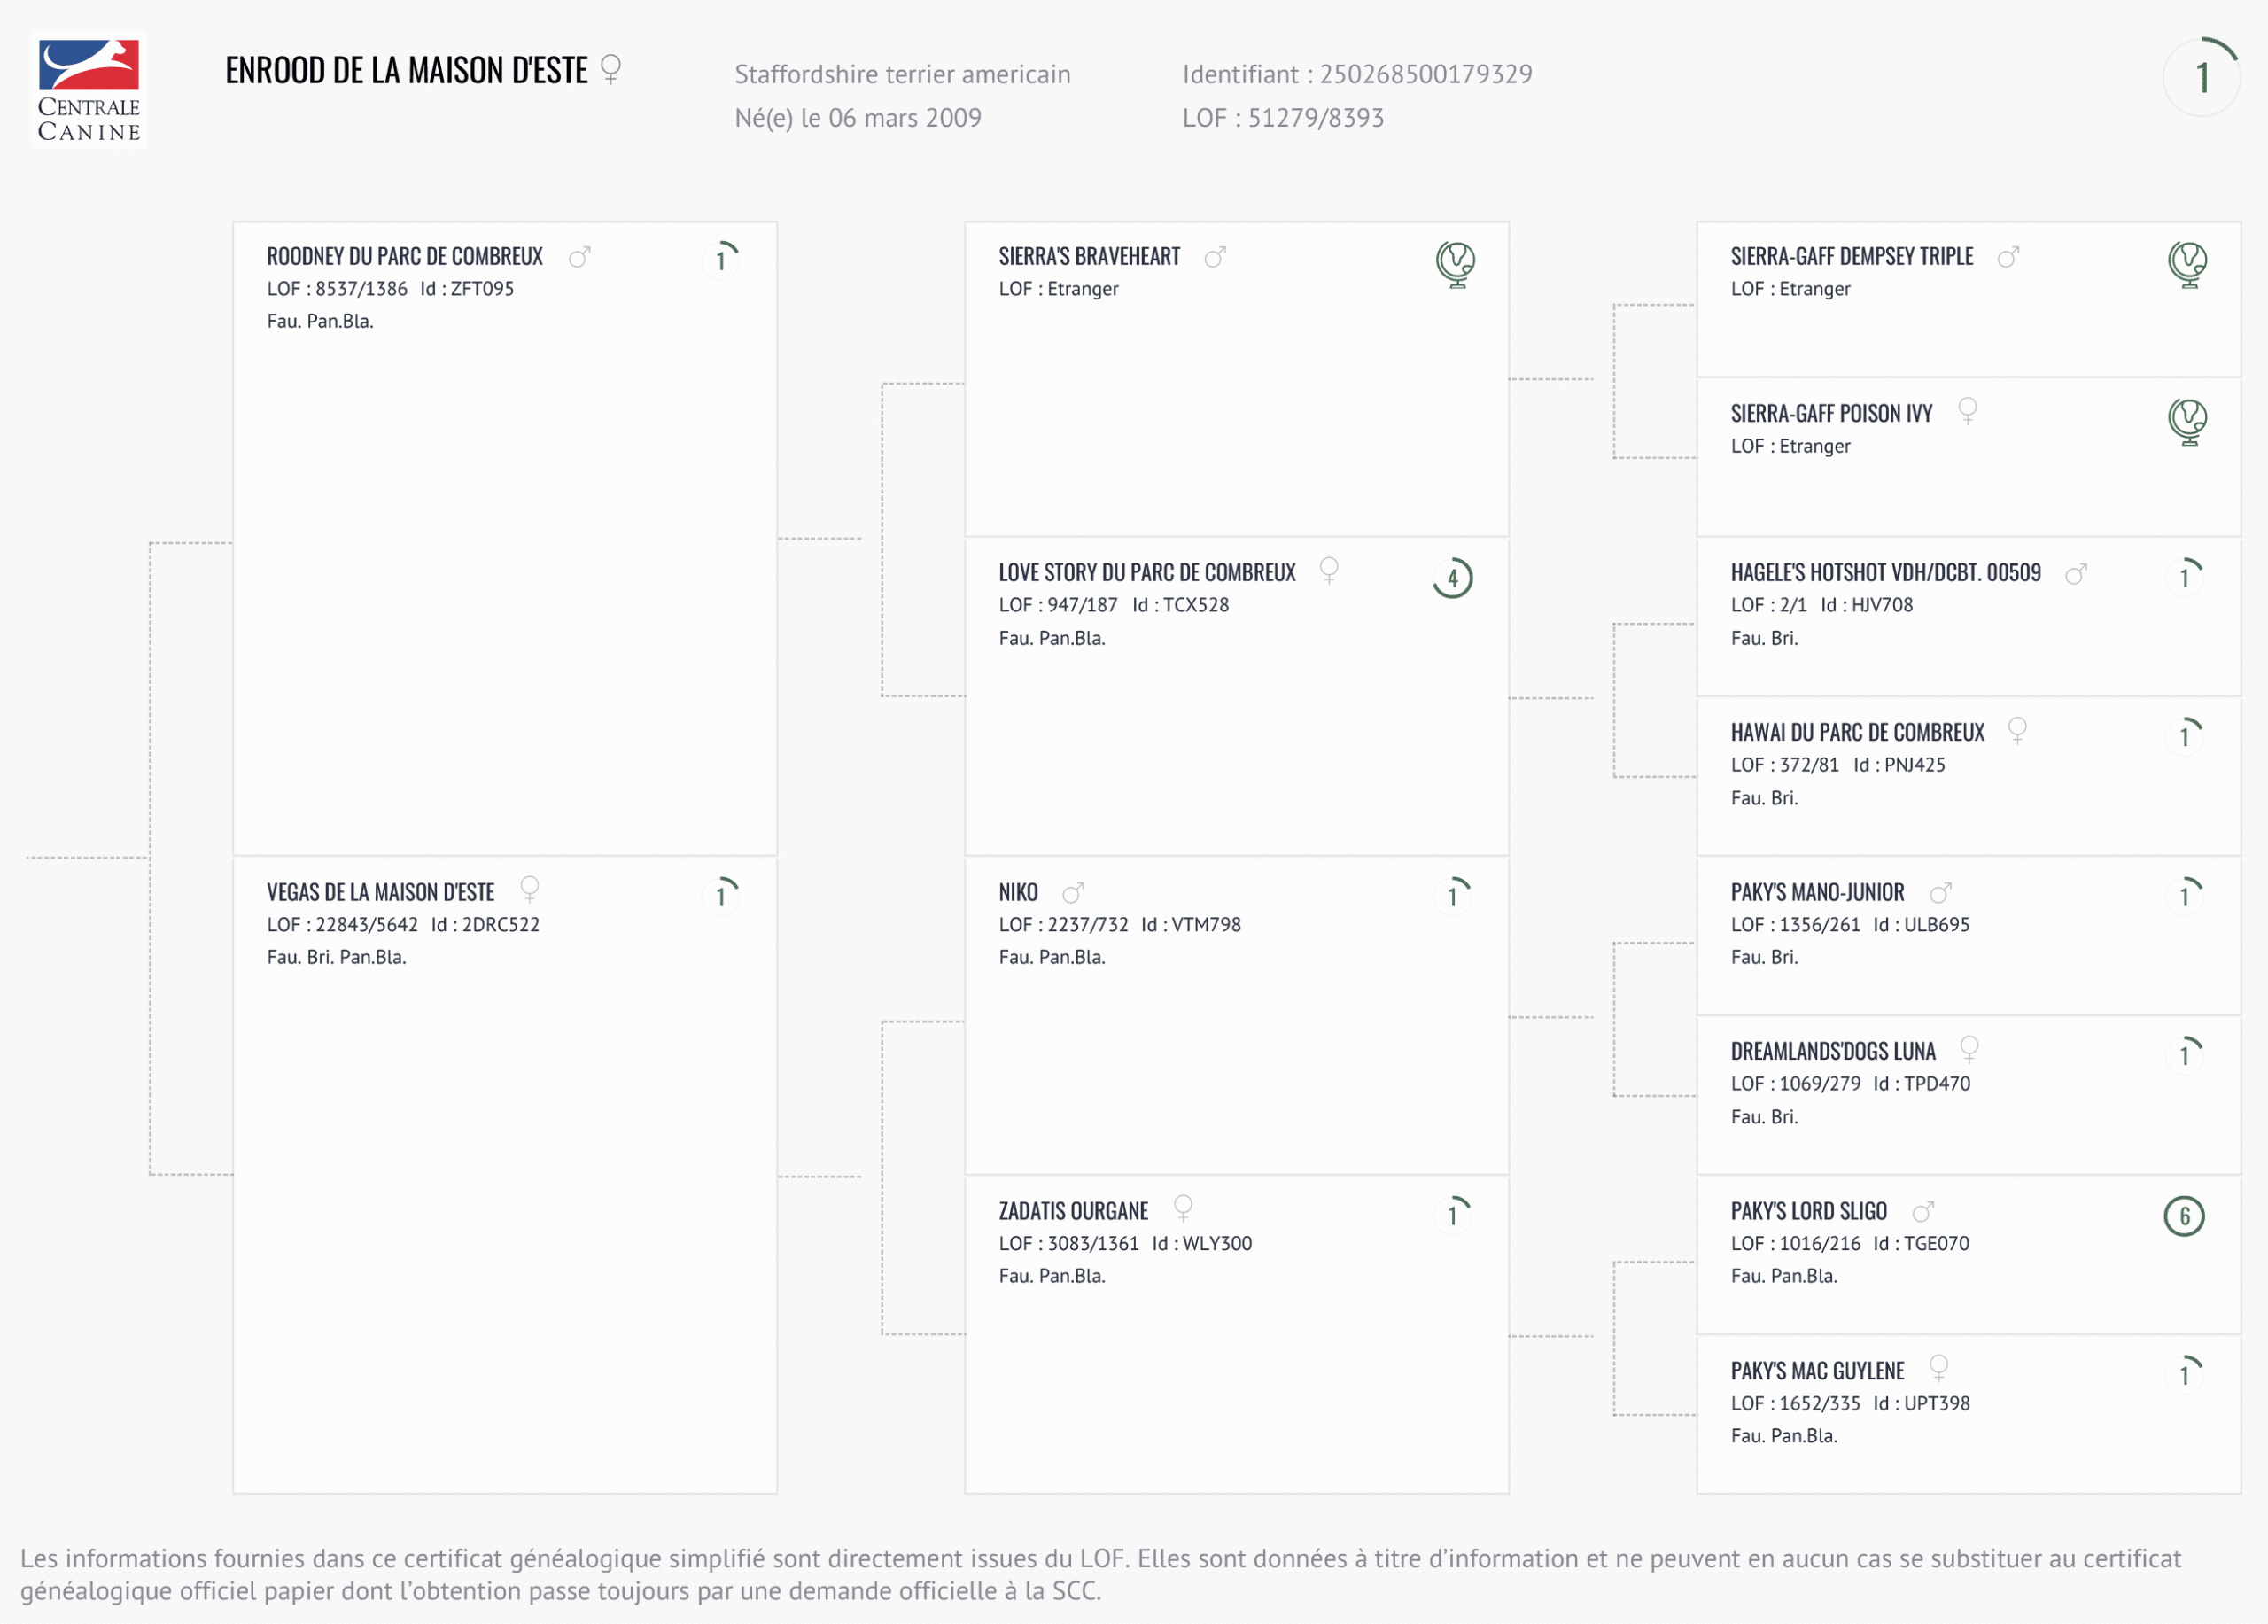Click rating badge on Zadatis Ourgane card
The width and height of the screenshot is (2268, 1624).
tap(1453, 1214)
